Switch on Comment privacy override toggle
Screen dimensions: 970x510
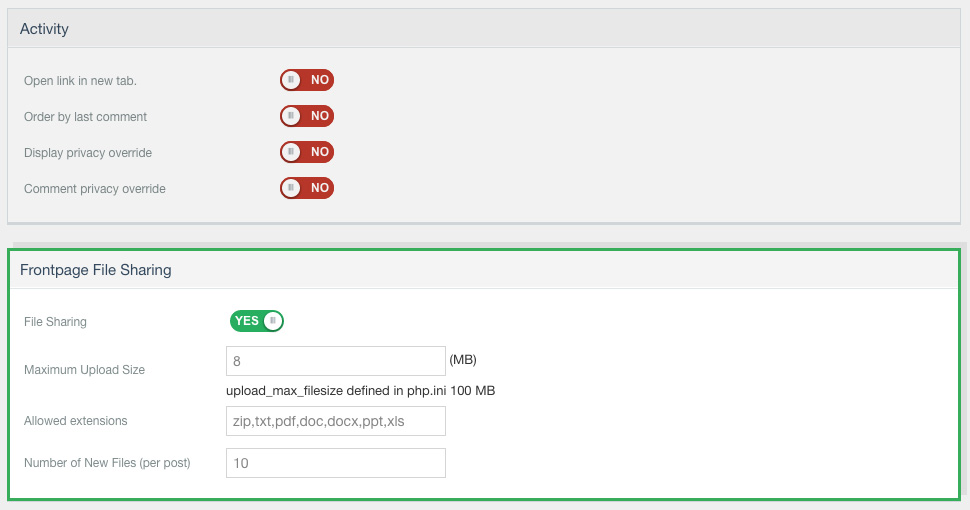(307, 188)
